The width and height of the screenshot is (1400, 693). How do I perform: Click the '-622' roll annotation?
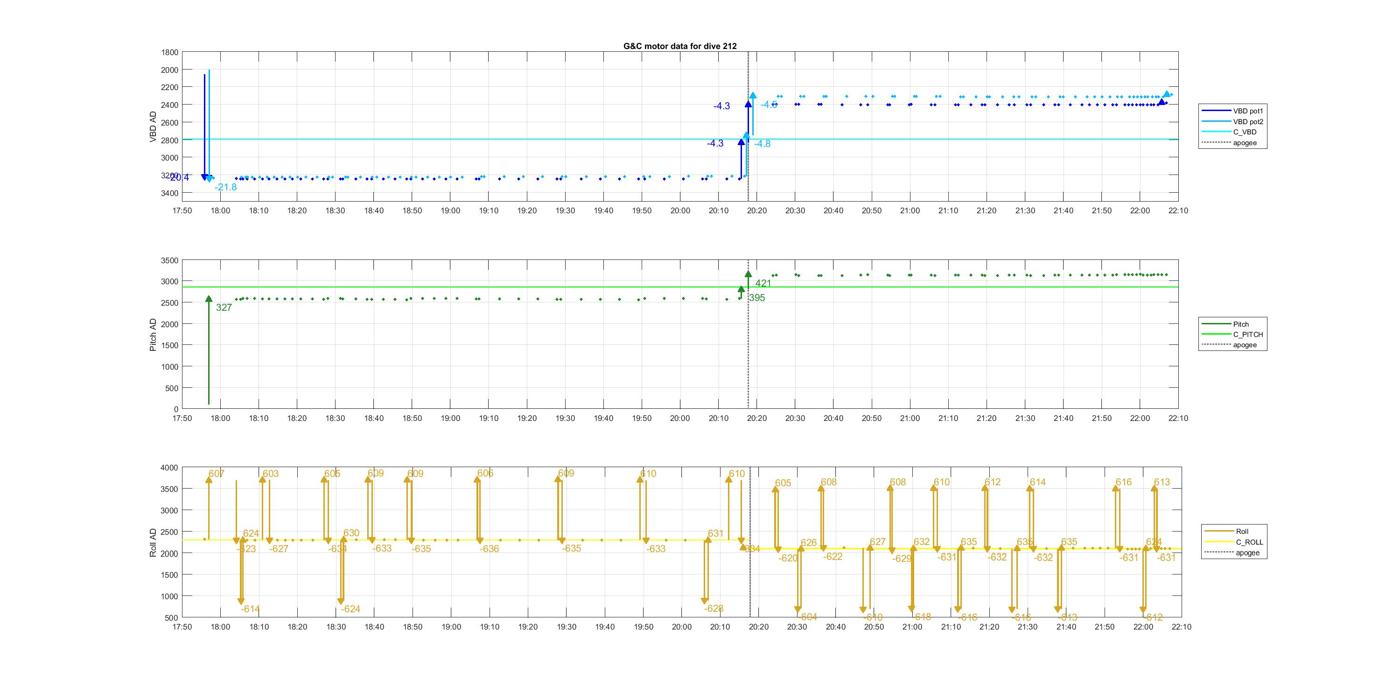coord(833,557)
